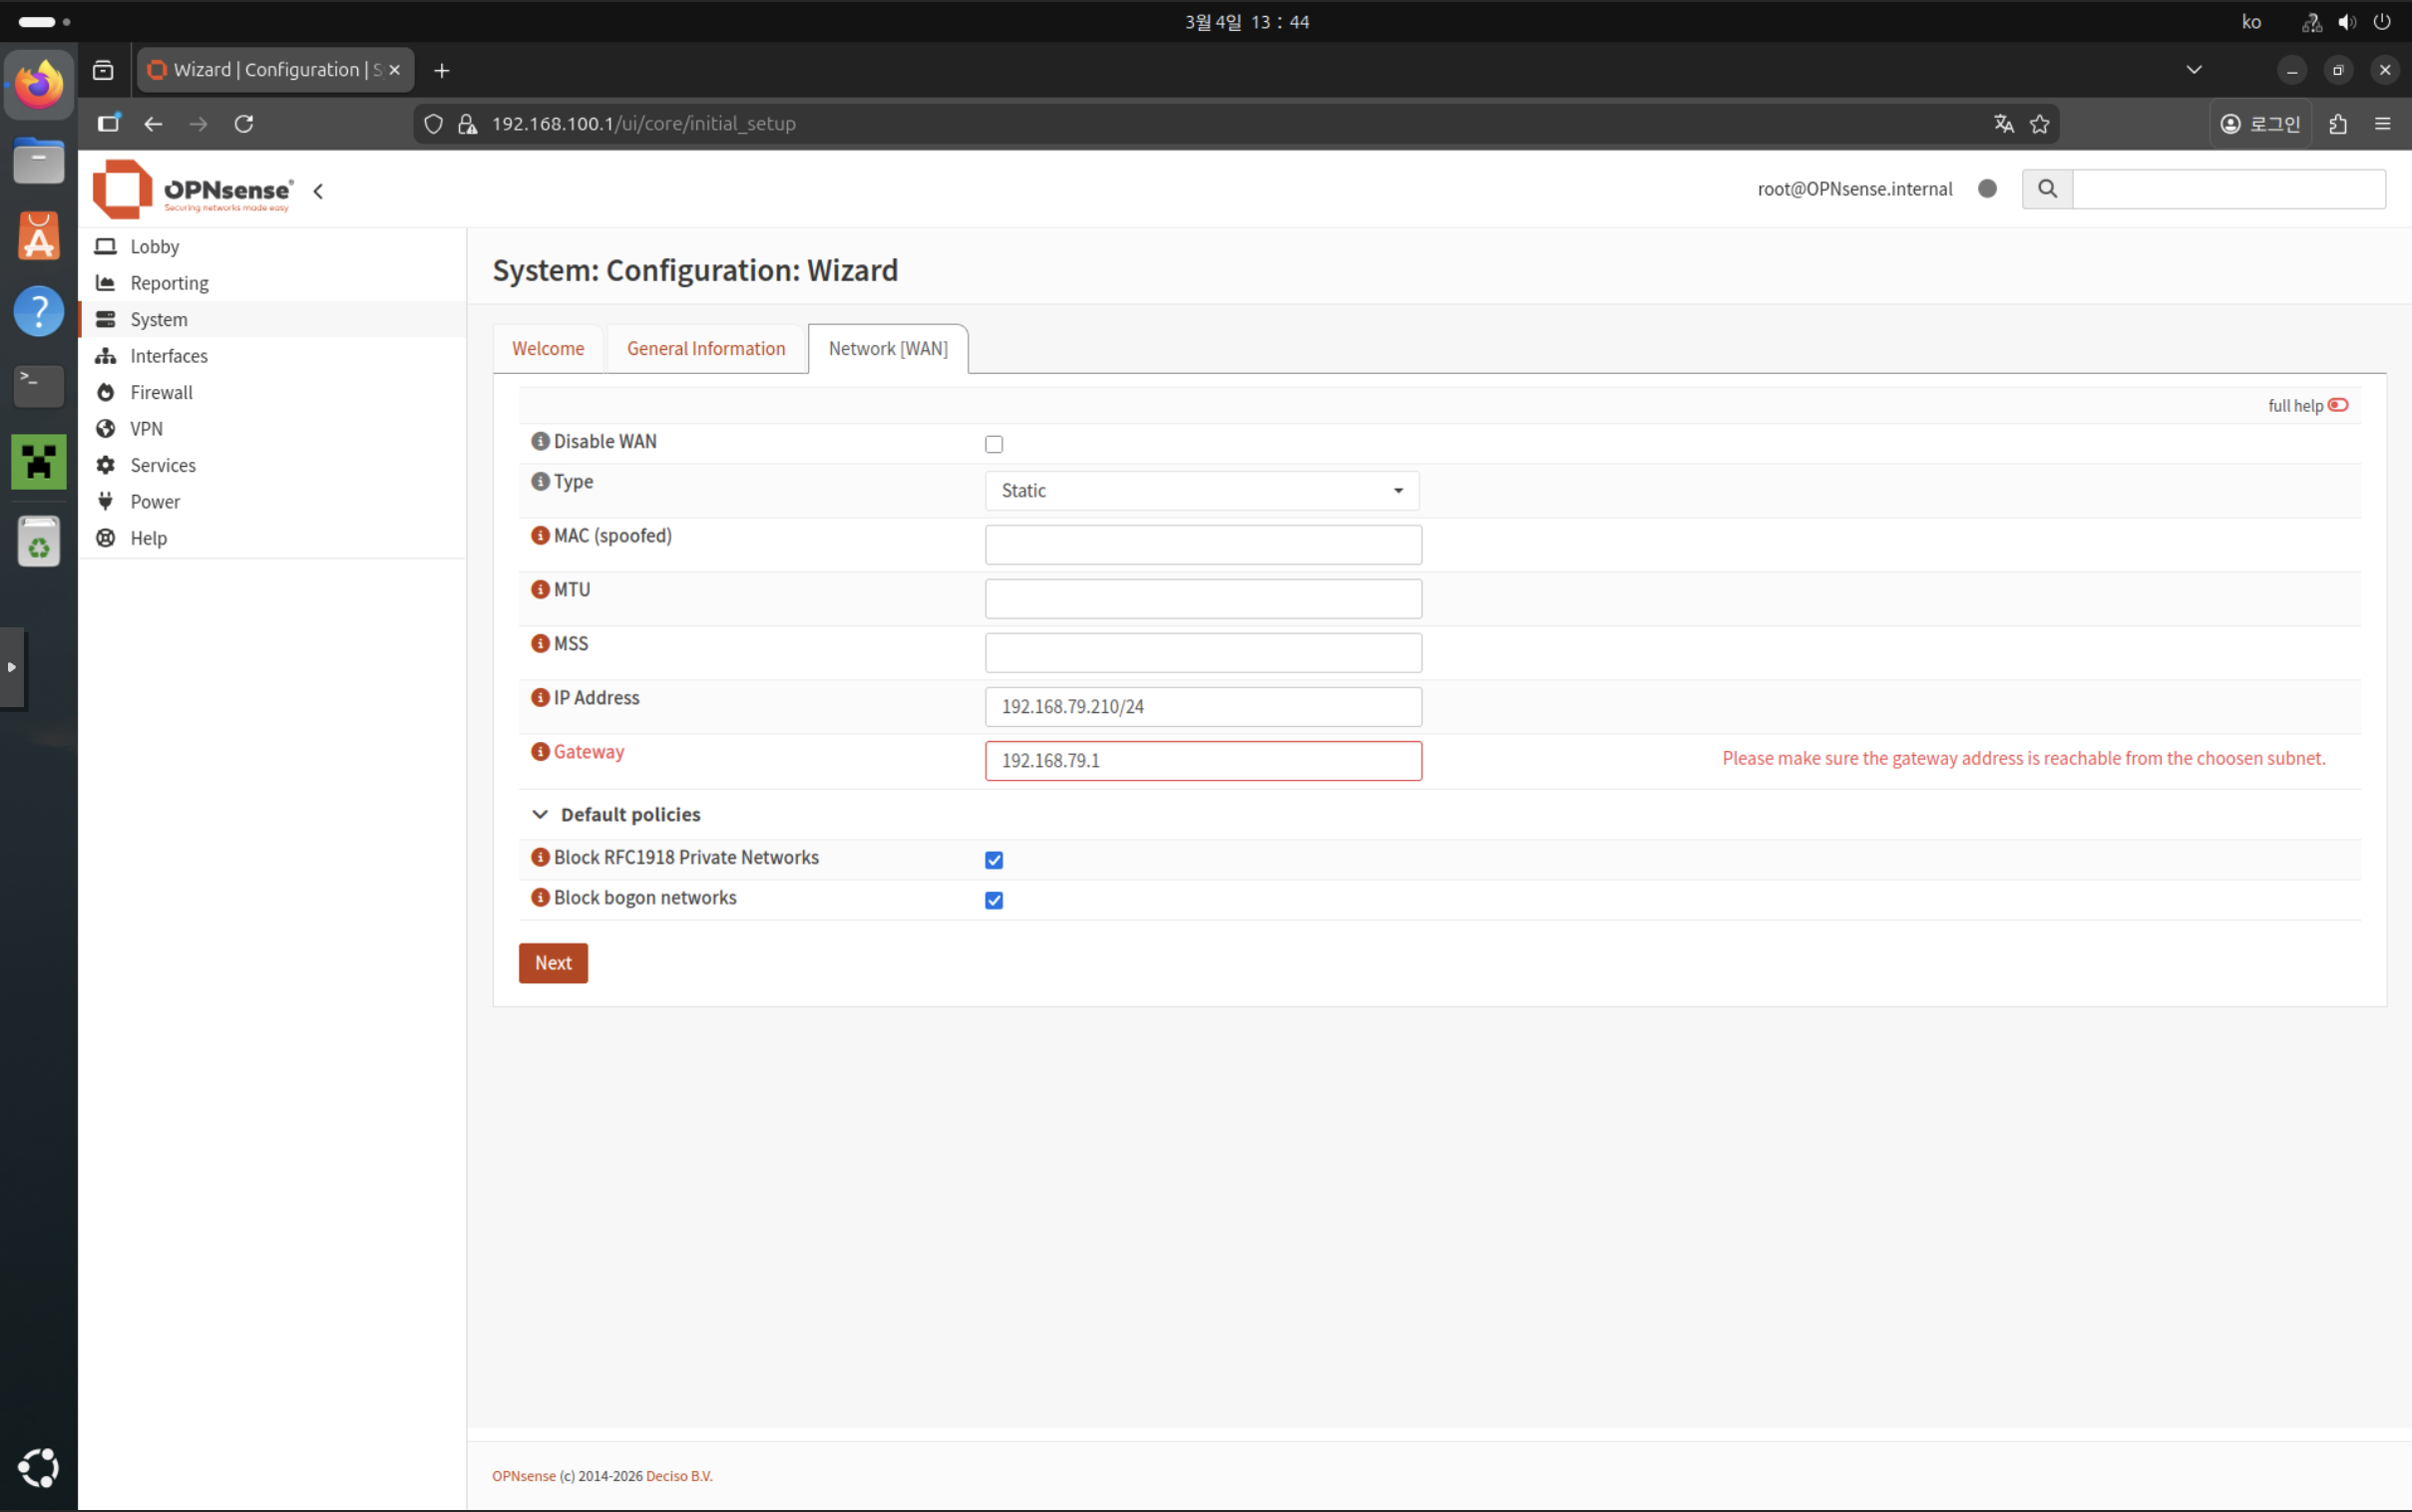Click the Next button
This screenshot has width=2412, height=1512.
(552, 963)
